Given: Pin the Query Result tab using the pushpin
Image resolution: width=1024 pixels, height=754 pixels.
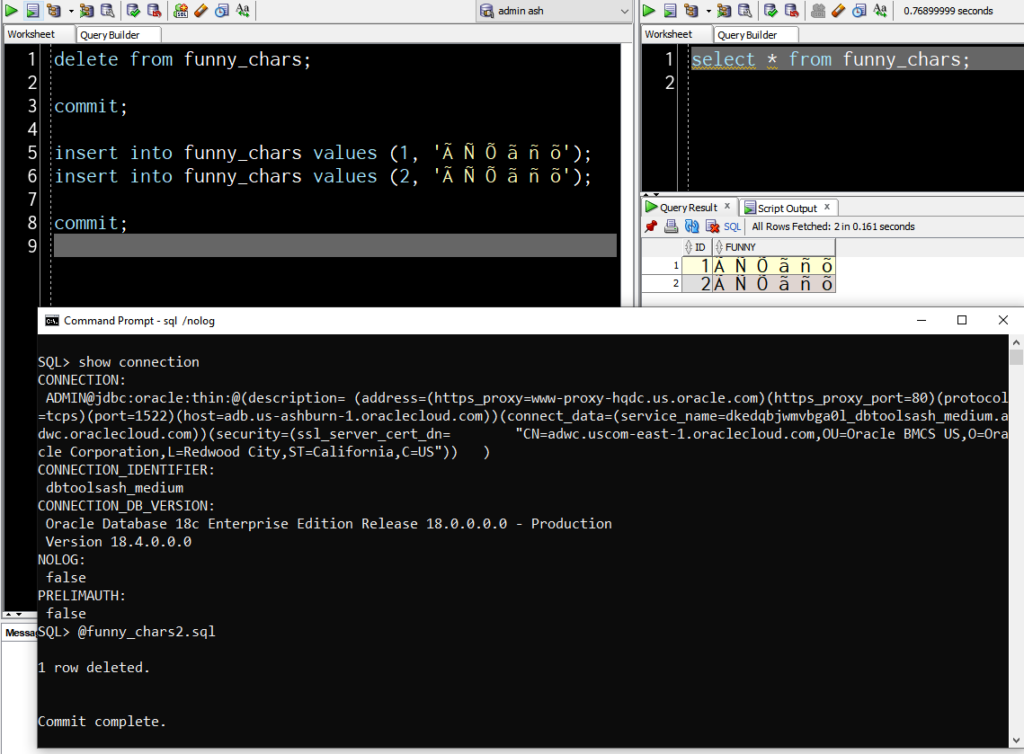Looking at the screenshot, I should click(651, 227).
